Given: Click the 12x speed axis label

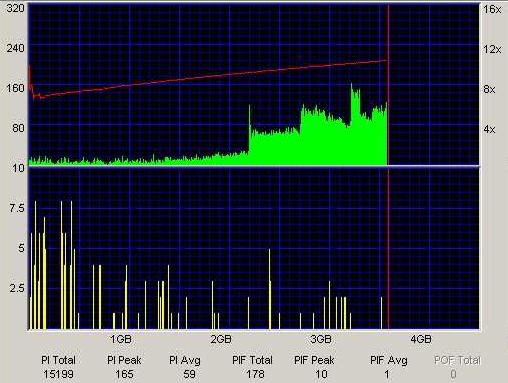Looking at the screenshot, I should (x=492, y=49).
